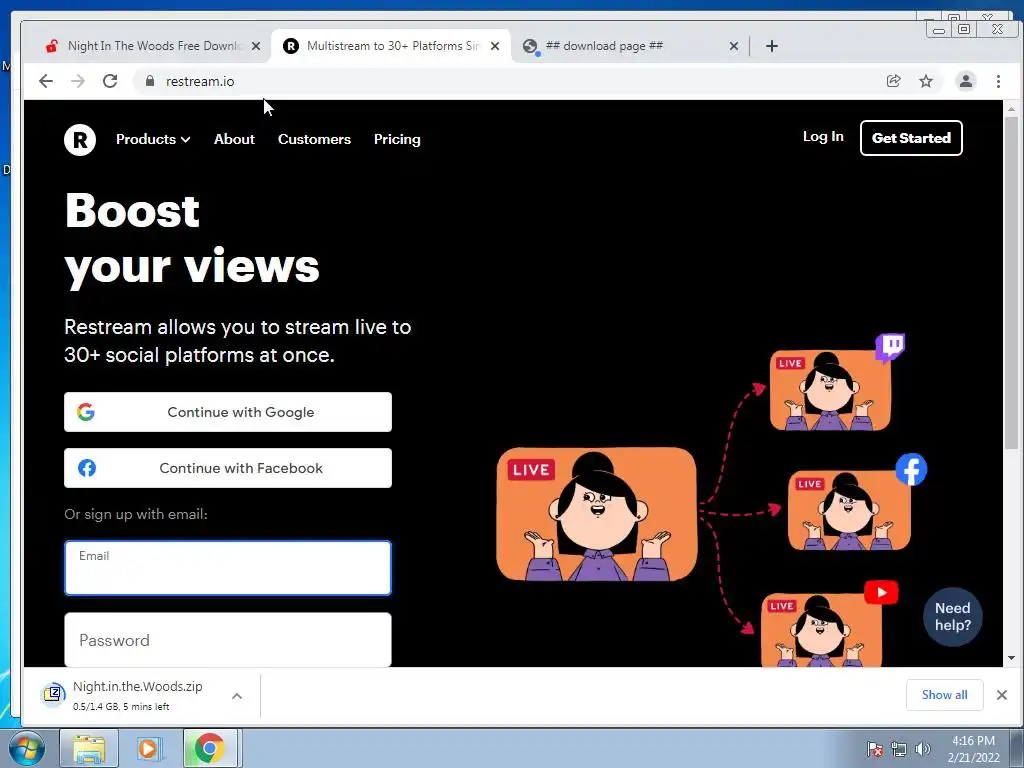Go back with browser back arrow
The image size is (1024, 768).
(46, 81)
